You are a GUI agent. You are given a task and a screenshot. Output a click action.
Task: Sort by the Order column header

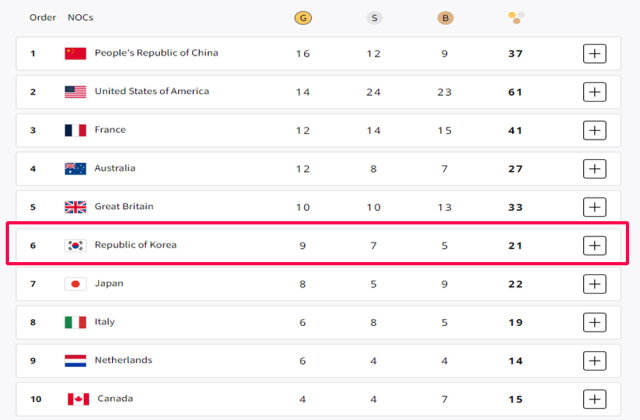[42, 18]
